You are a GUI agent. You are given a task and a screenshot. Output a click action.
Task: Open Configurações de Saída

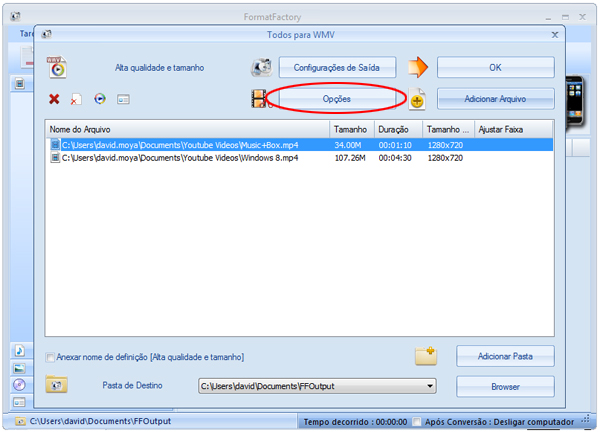[x=337, y=67]
